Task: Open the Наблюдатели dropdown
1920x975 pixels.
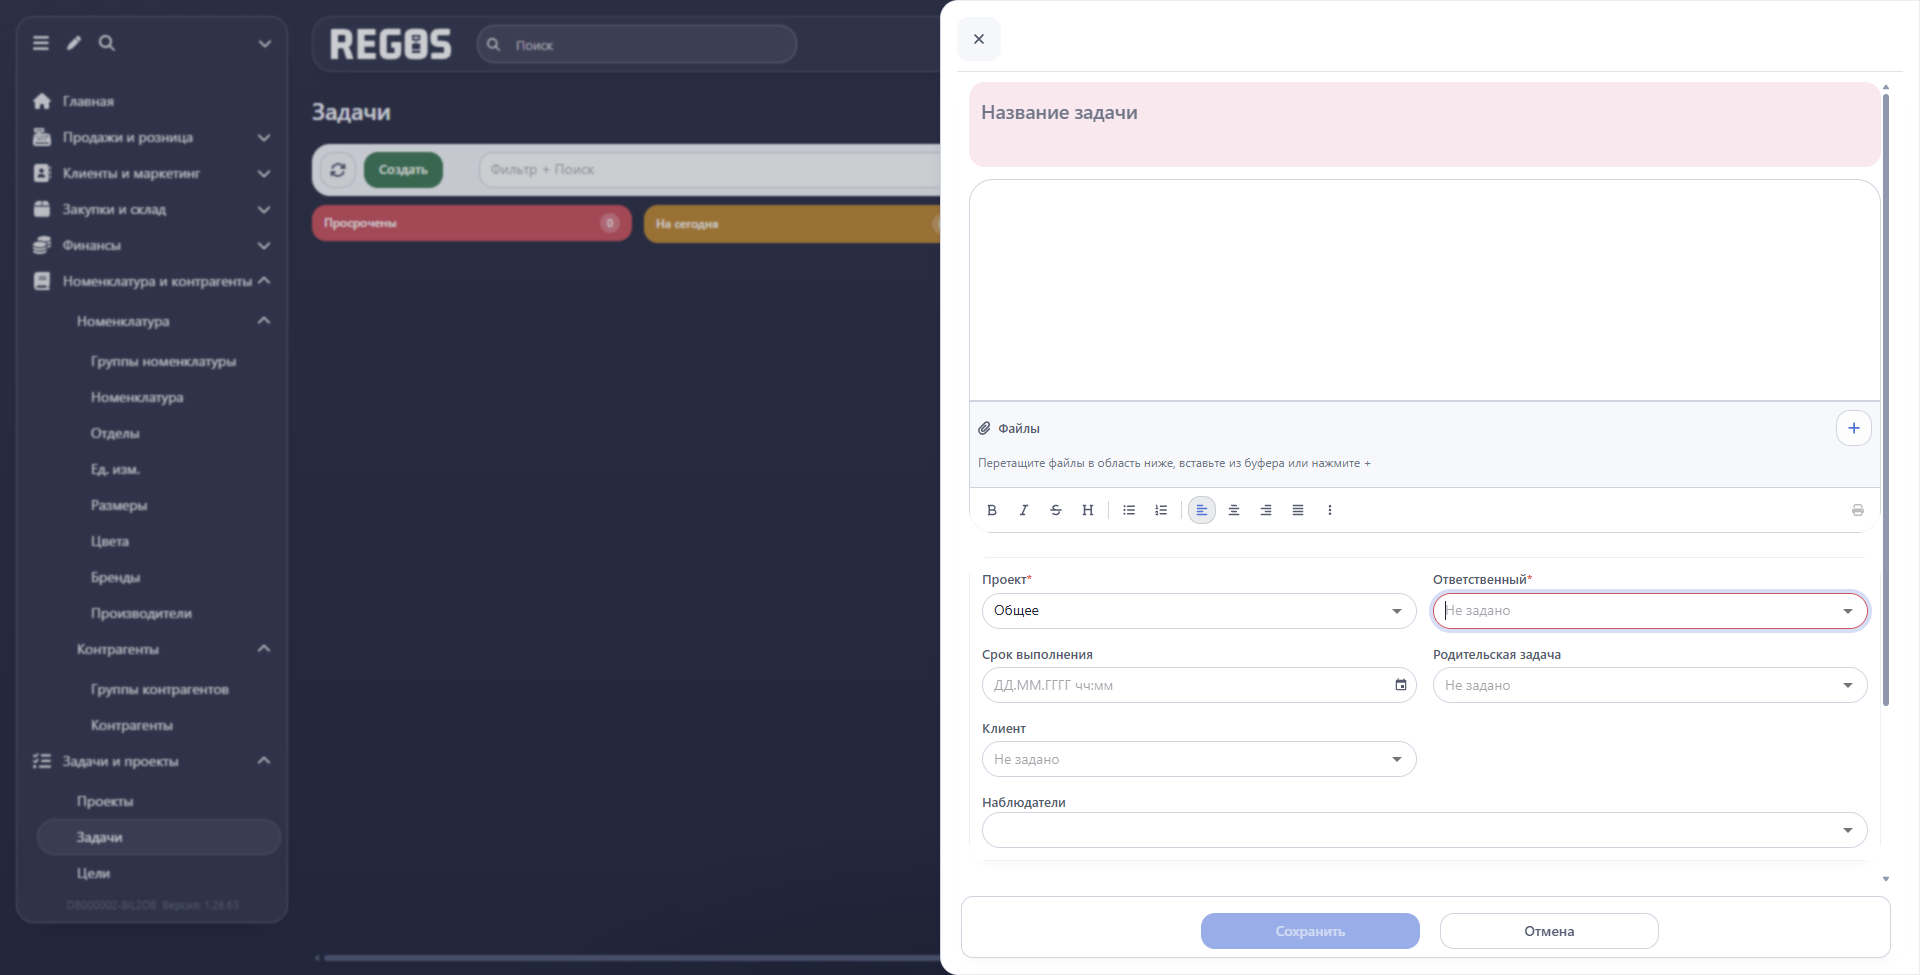Action: (1424, 830)
